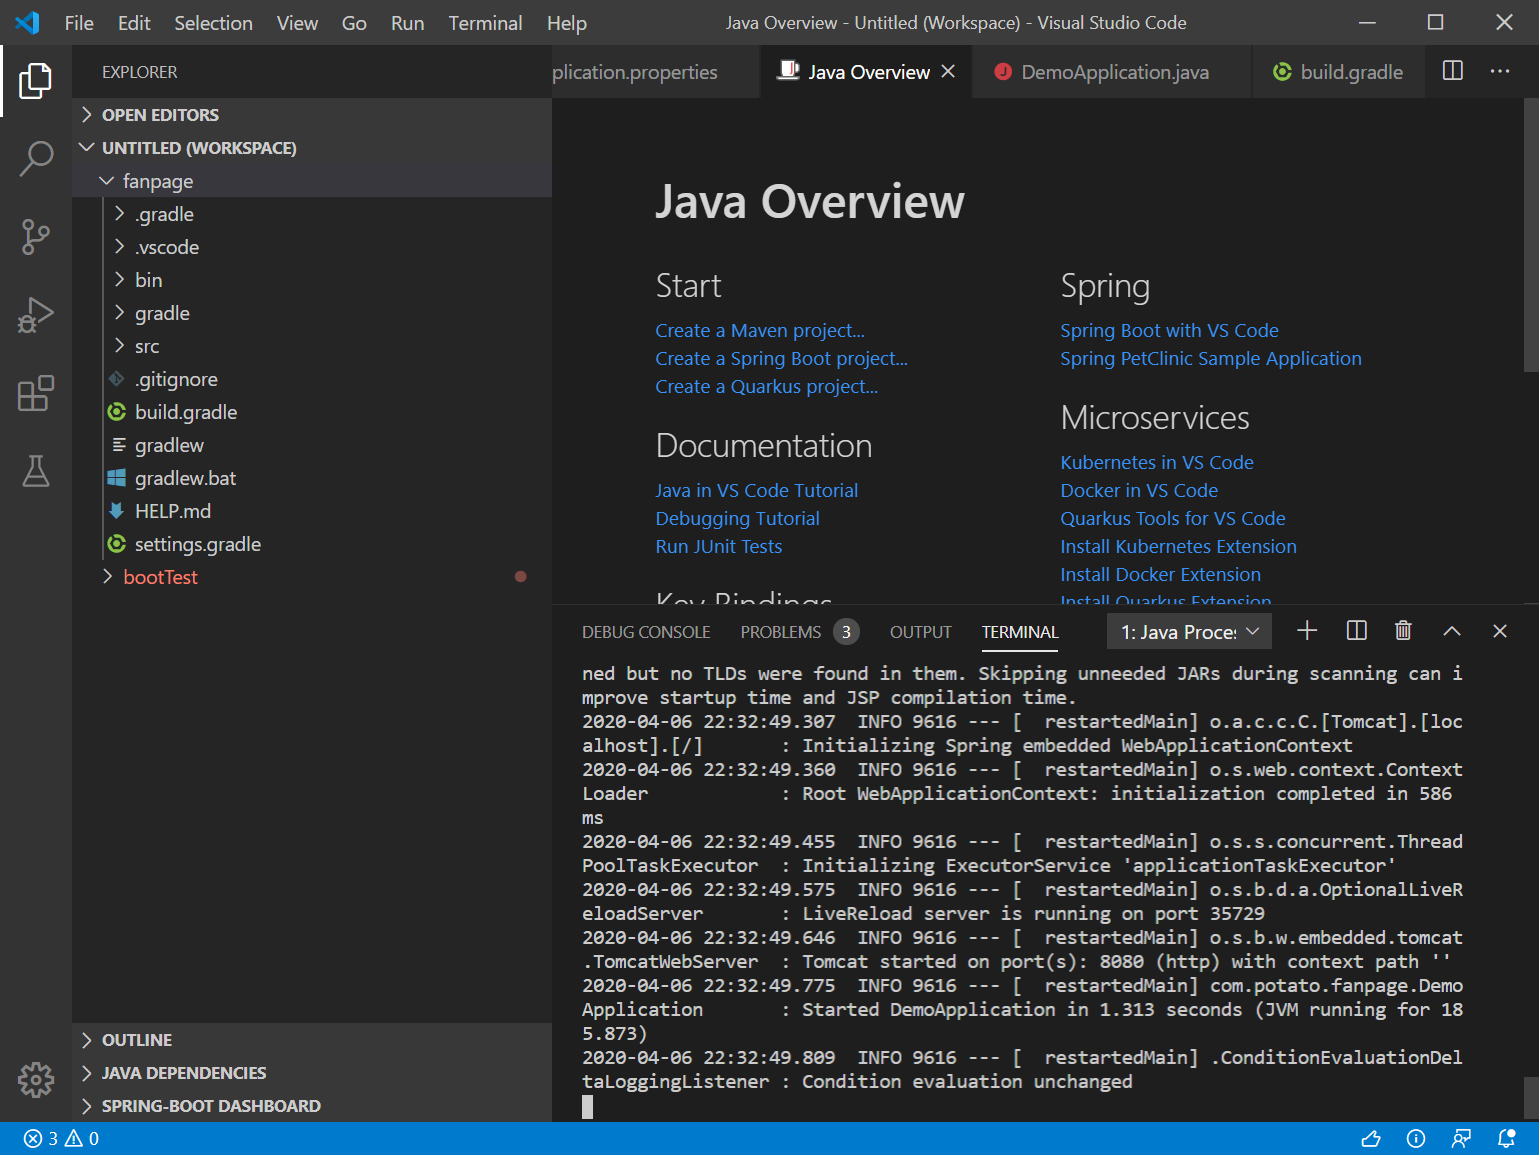Expand the Spring-Boot Dashboard section
This screenshot has width=1539, height=1155.
(312, 1106)
